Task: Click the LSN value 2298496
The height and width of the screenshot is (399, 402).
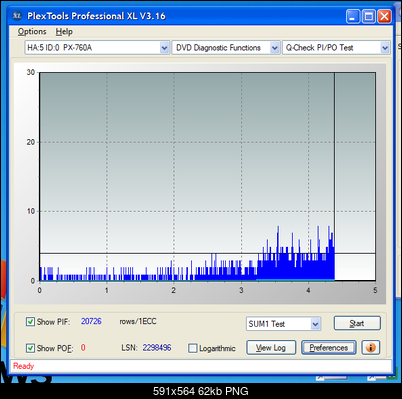Action: coord(157,348)
